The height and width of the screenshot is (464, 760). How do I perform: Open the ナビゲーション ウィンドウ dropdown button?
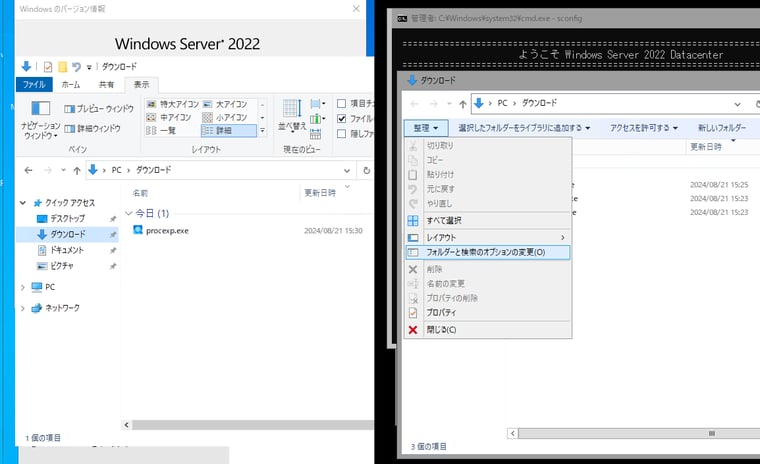pyautogui.click(x=41, y=119)
